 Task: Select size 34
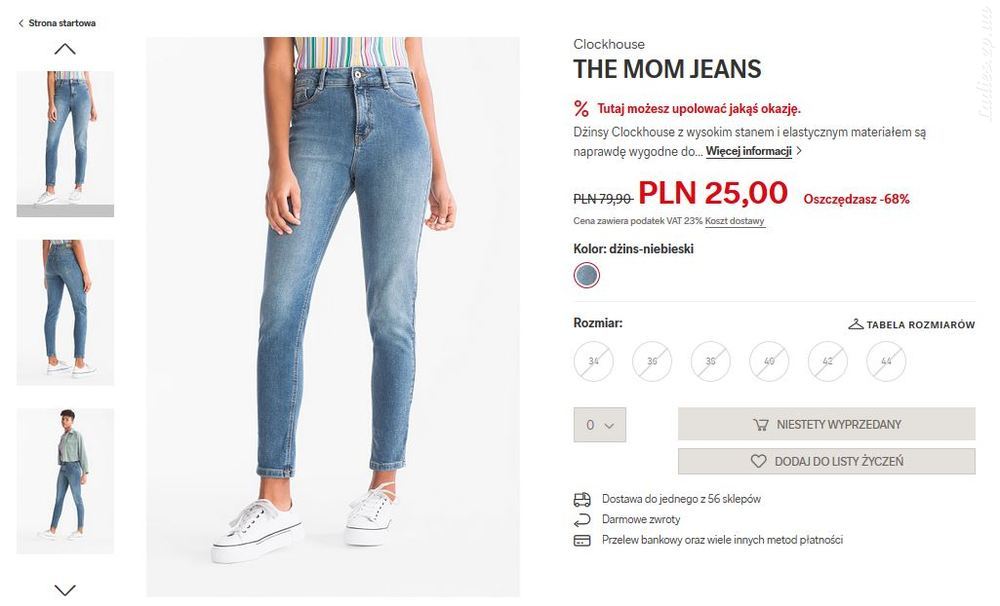[593, 361]
